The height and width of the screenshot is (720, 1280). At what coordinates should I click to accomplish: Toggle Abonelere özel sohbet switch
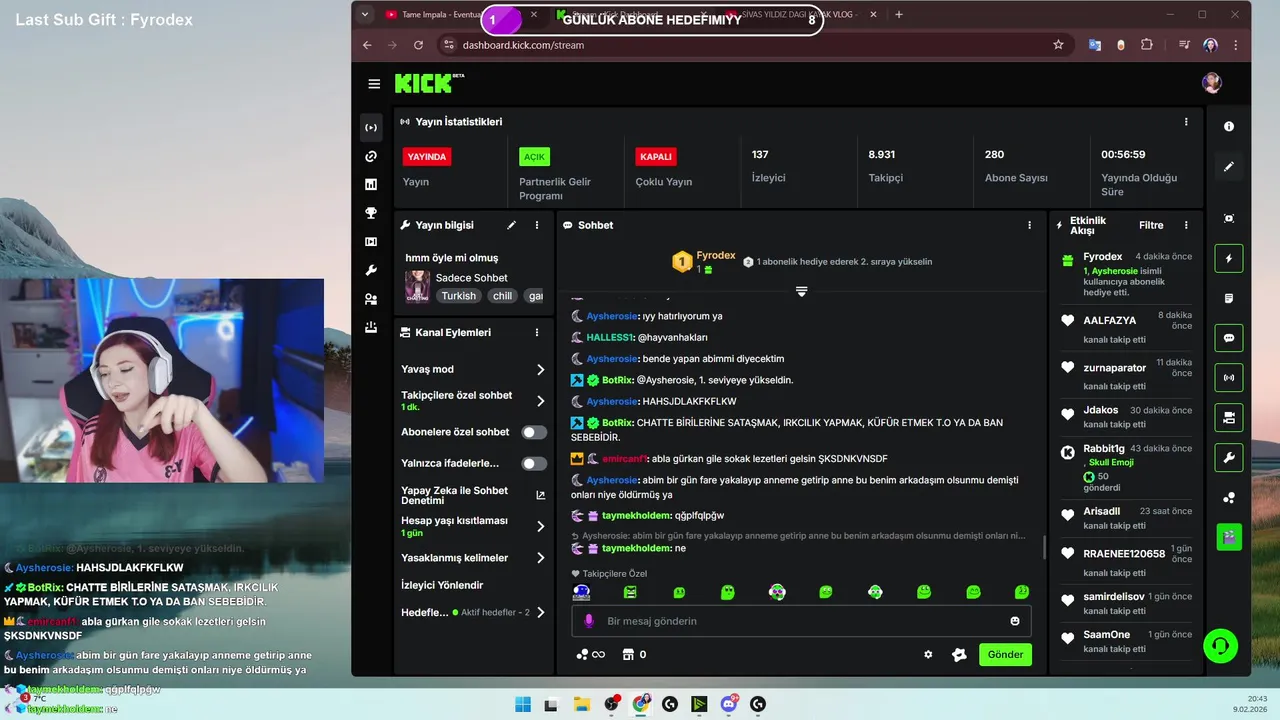coord(534,432)
